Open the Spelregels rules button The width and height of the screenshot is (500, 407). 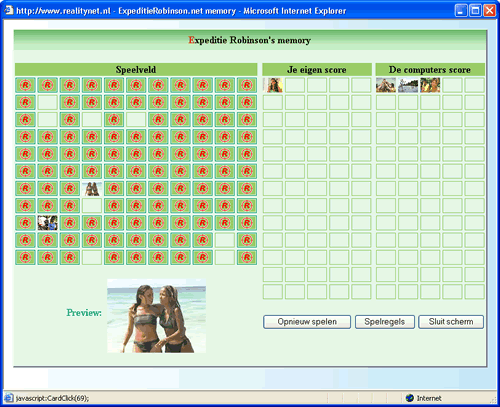[x=385, y=322]
